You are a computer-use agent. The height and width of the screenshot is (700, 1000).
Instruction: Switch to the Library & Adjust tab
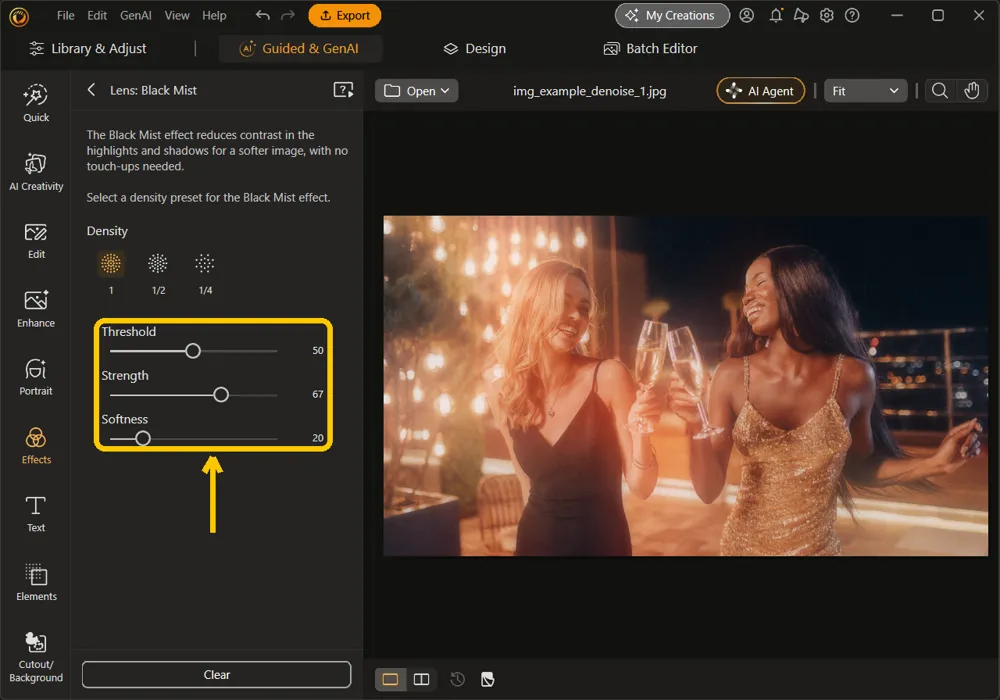(x=88, y=48)
